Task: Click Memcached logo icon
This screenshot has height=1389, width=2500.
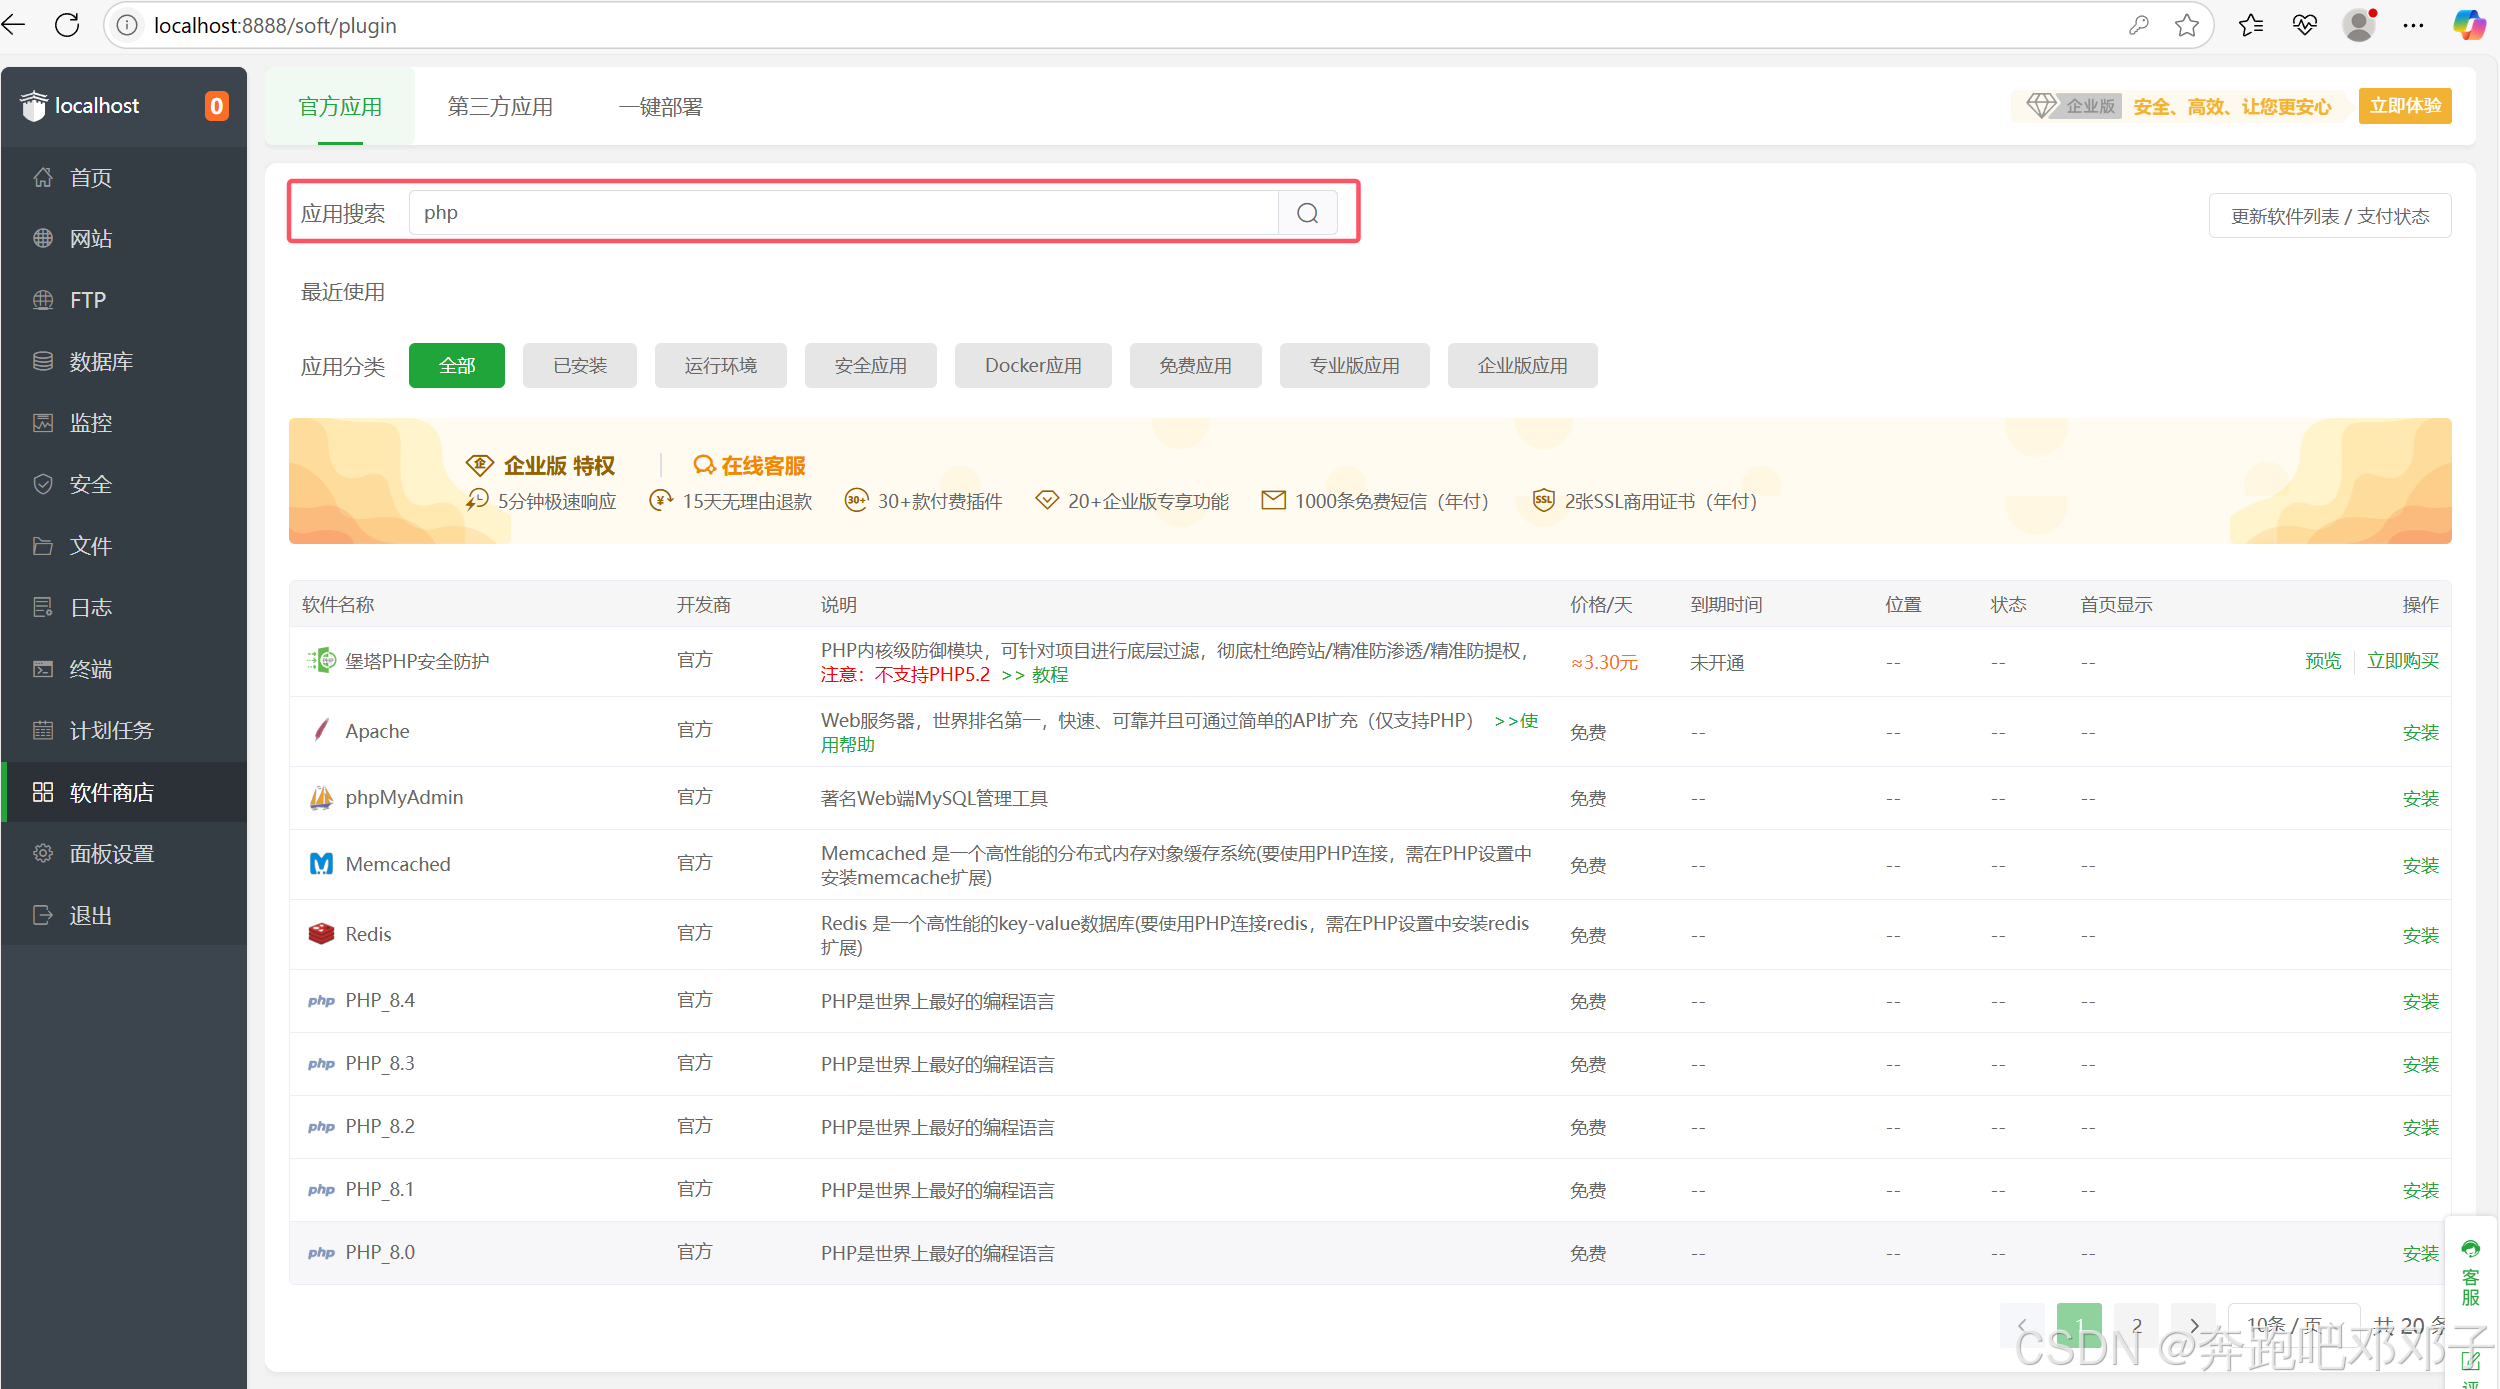Action: 321,864
